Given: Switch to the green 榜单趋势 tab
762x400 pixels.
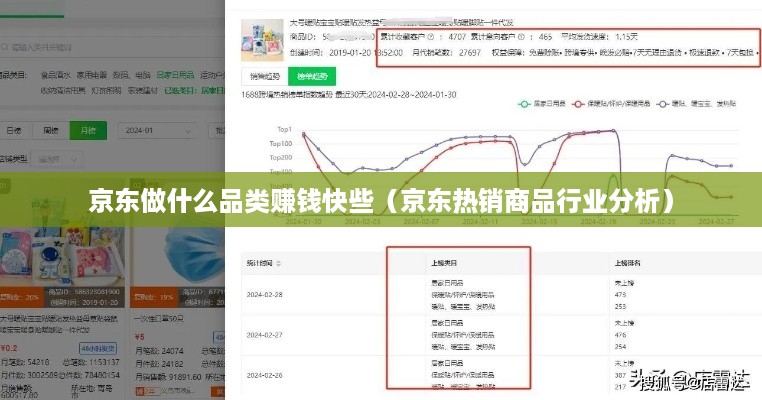Looking at the screenshot, I should point(312,76).
